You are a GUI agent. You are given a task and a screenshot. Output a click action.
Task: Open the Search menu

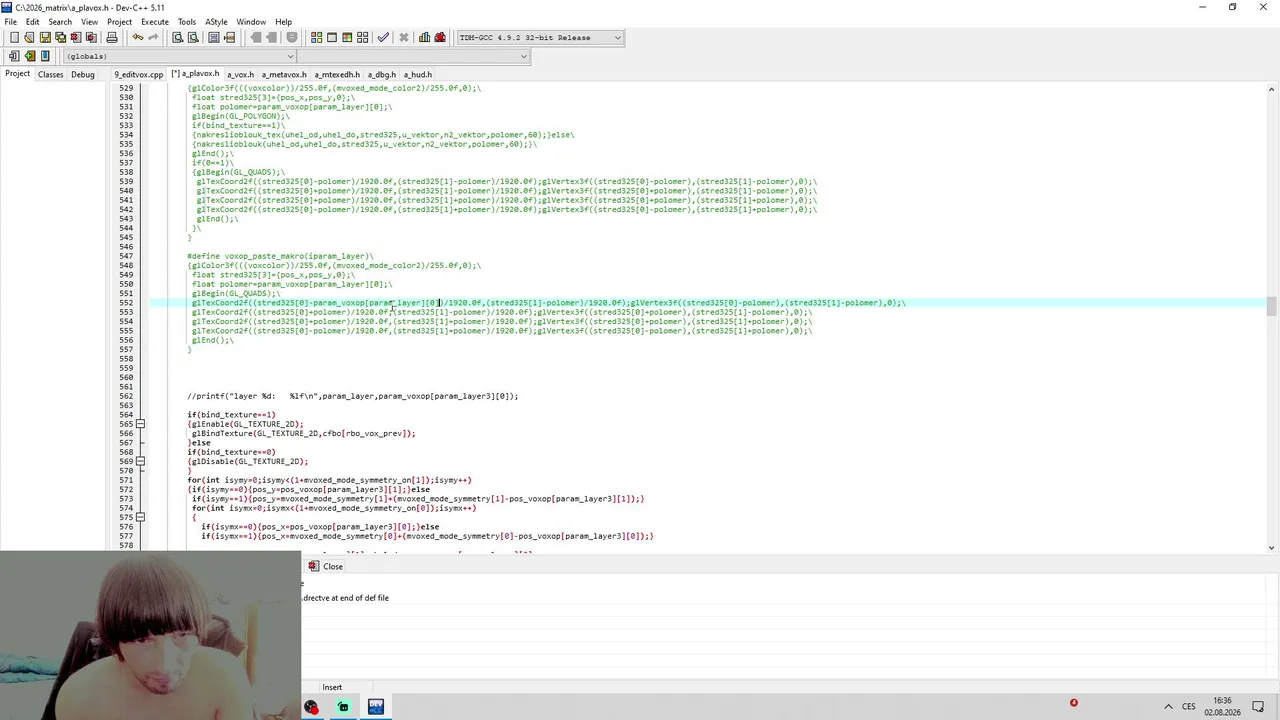[60, 22]
